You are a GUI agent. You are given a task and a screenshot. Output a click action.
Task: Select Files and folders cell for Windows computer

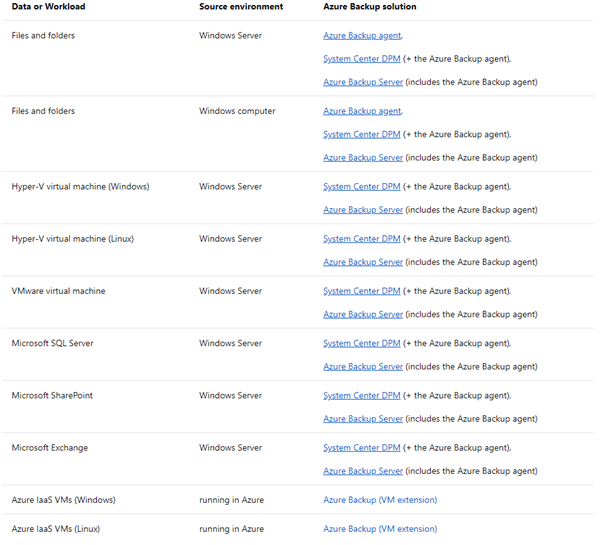point(43,111)
